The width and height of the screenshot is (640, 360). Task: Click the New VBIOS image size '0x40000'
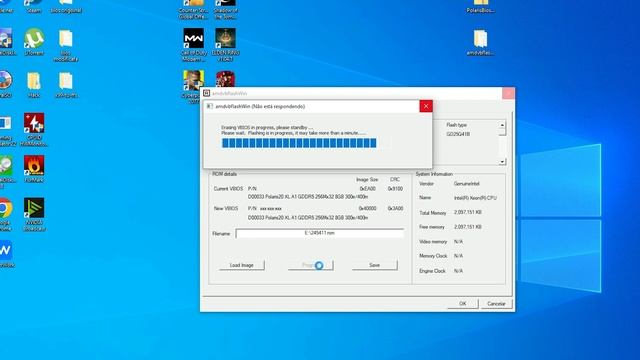pyautogui.click(x=367, y=208)
